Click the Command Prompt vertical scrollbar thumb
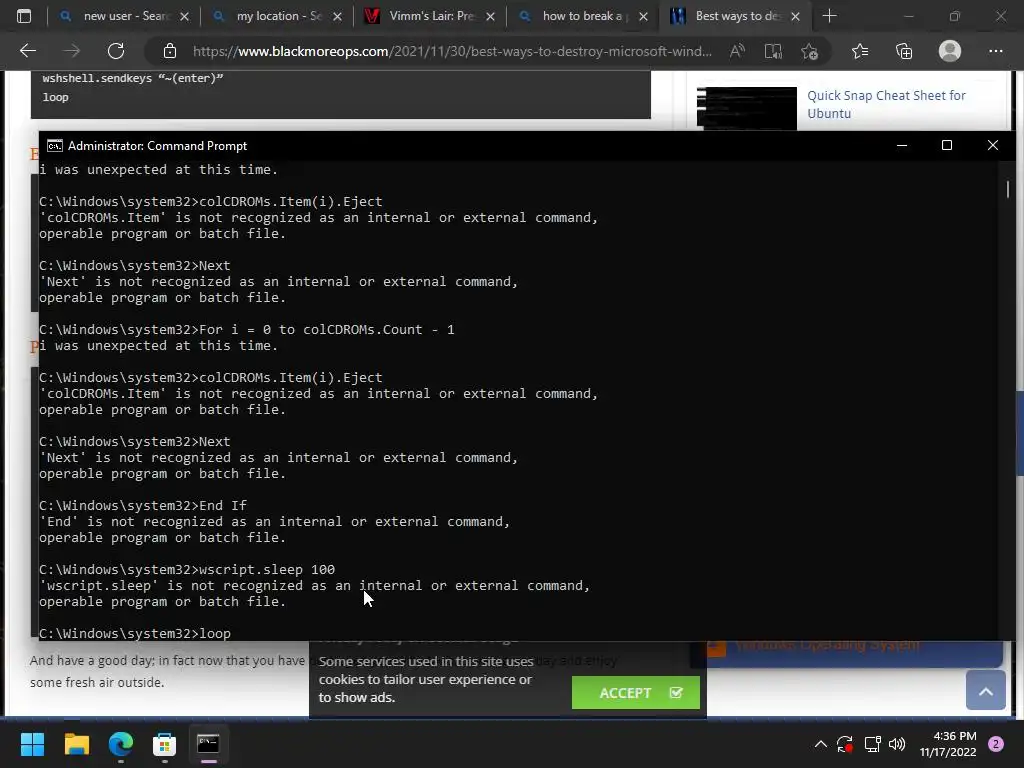Image resolution: width=1024 pixels, height=768 pixels. coord(1008,189)
